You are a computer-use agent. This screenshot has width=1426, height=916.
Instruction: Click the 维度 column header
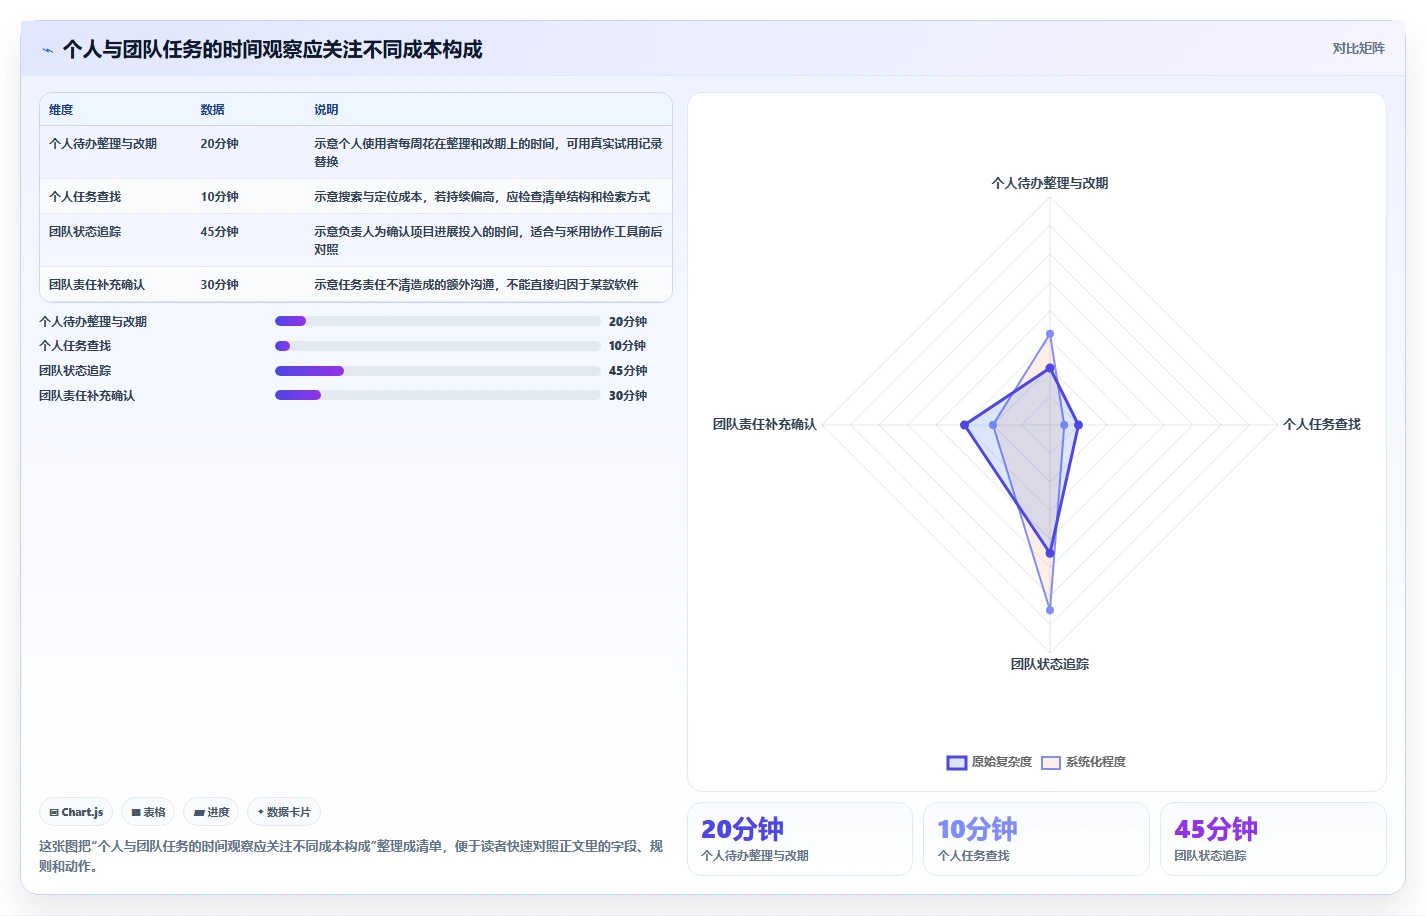tap(61, 110)
